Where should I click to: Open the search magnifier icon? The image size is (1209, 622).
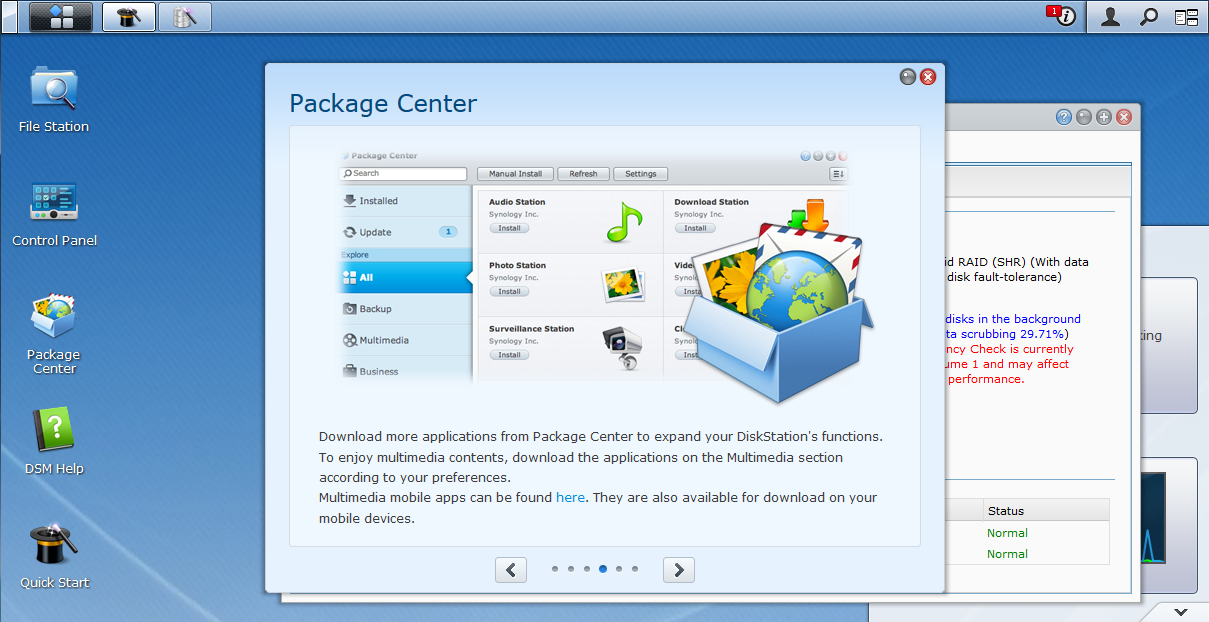click(x=1149, y=16)
